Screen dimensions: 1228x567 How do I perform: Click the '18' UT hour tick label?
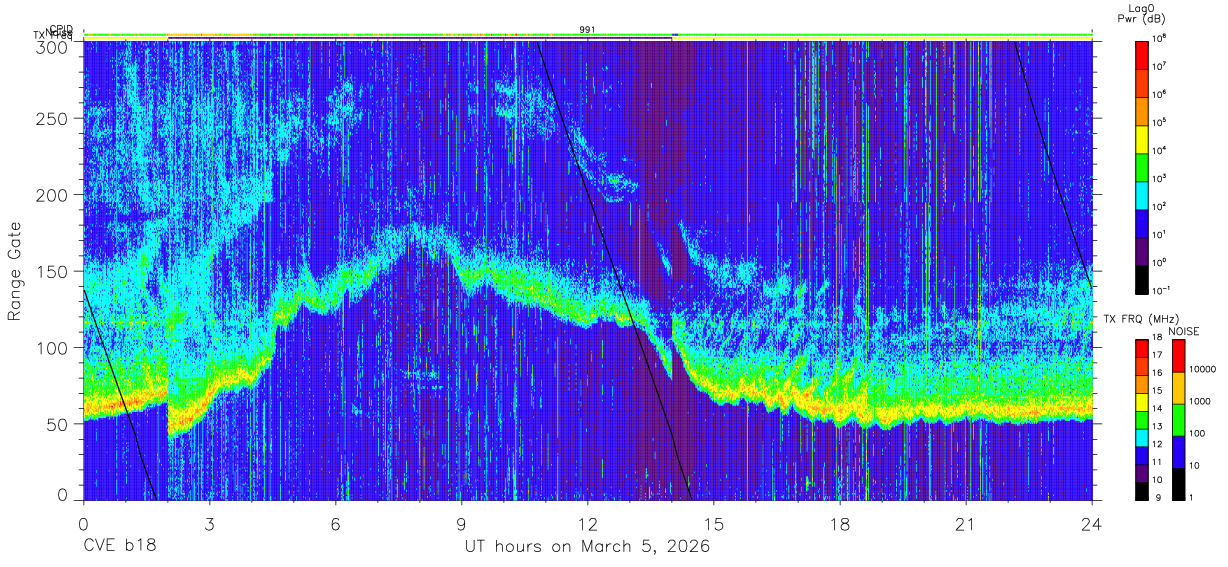click(x=840, y=523)
